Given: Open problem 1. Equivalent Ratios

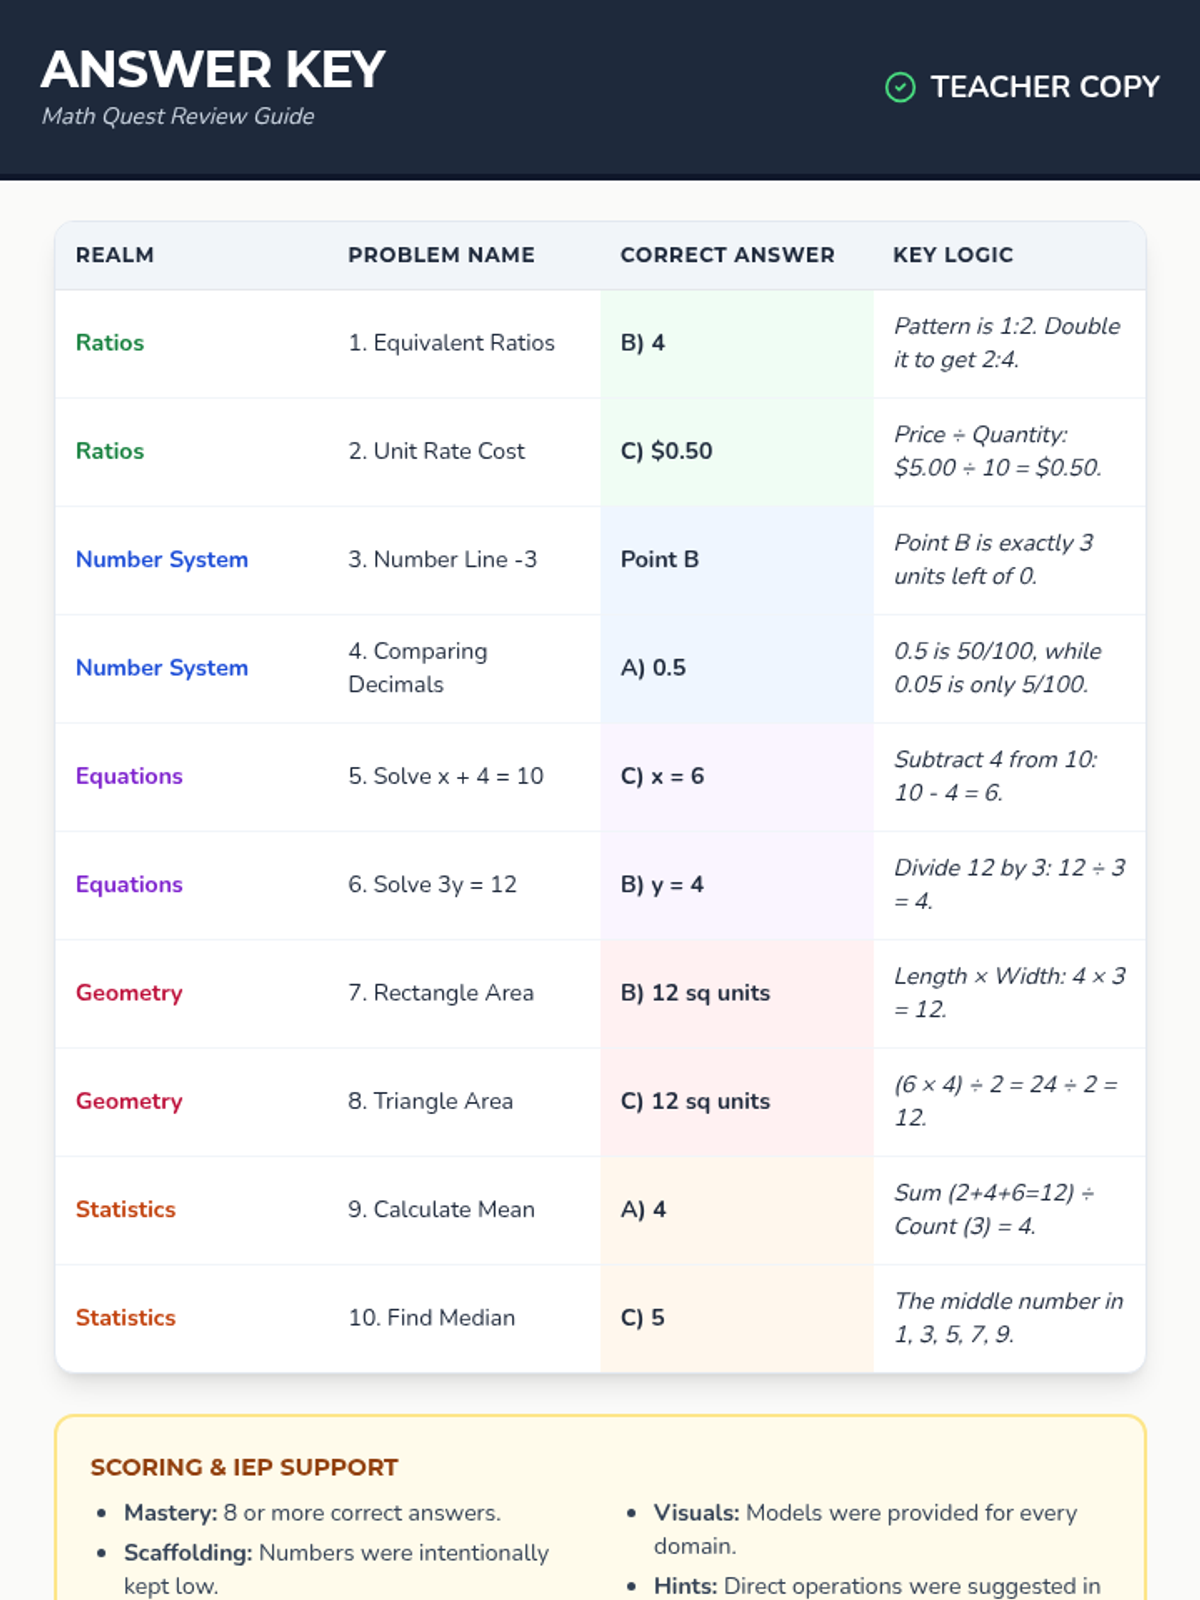Looking at the screenshot, I should click(451, 343).
